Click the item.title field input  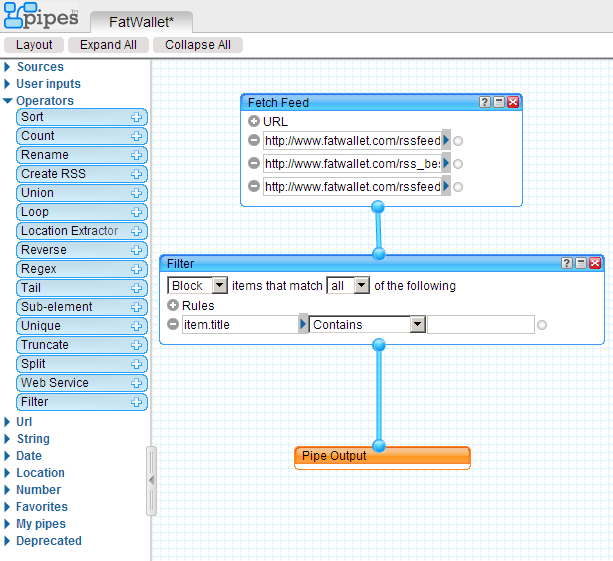[x=240, y=324]
